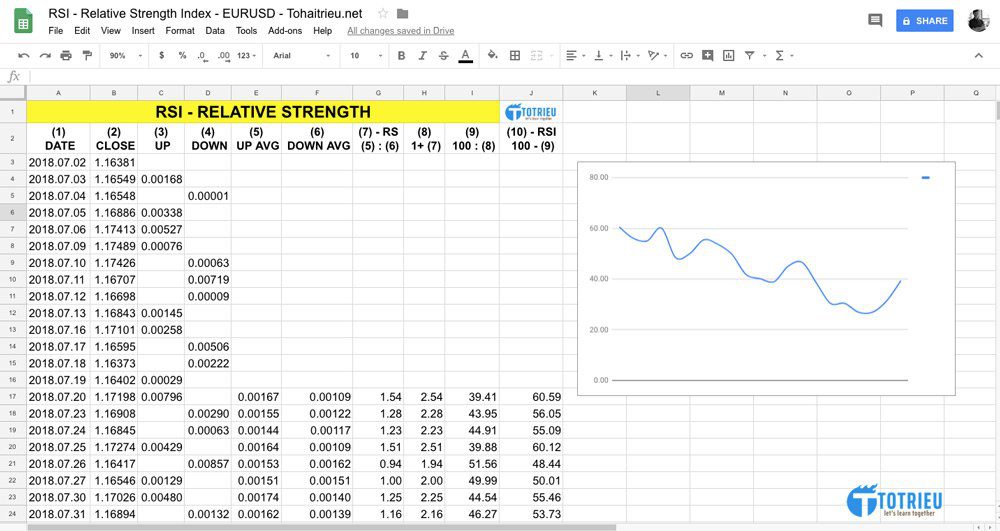
Task: Select the cell with close 1.16381
Action: [114, 163]
